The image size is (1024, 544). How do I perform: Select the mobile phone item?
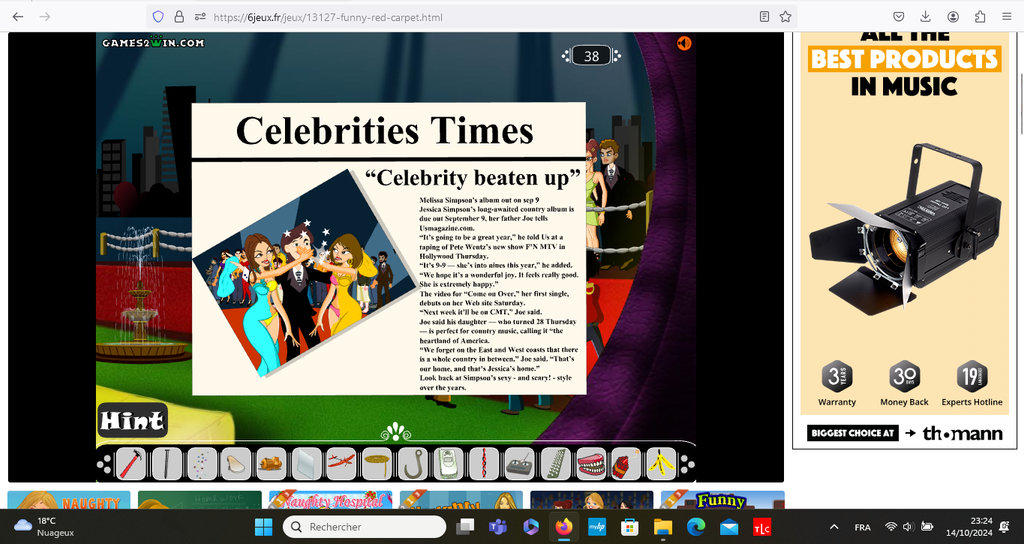point(448,464)
